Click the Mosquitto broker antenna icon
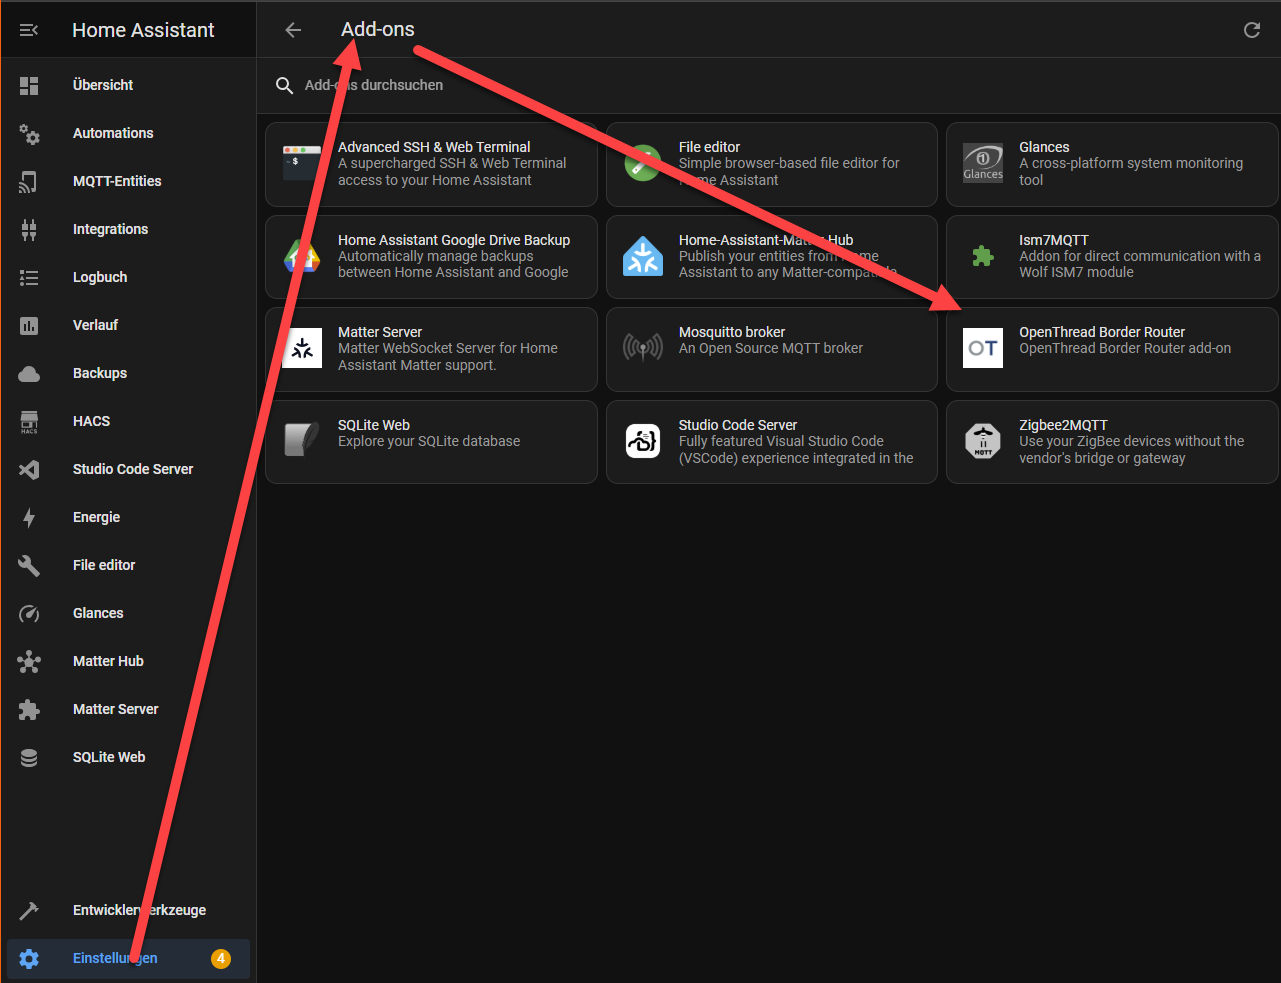The height and width of the screenshot is (983, 1281). [x=642, y=348]
